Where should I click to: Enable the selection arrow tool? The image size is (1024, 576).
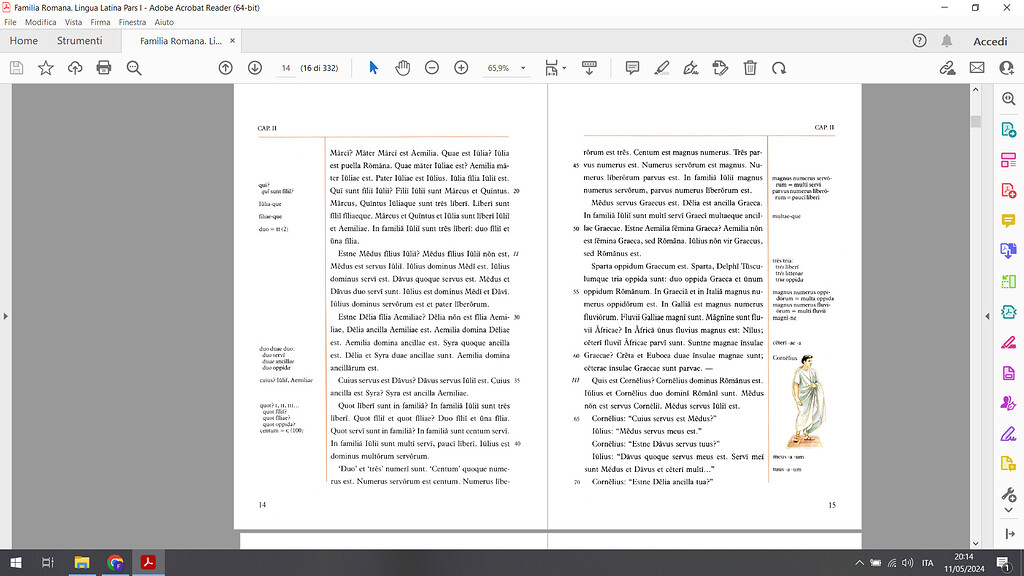point(373,67)
